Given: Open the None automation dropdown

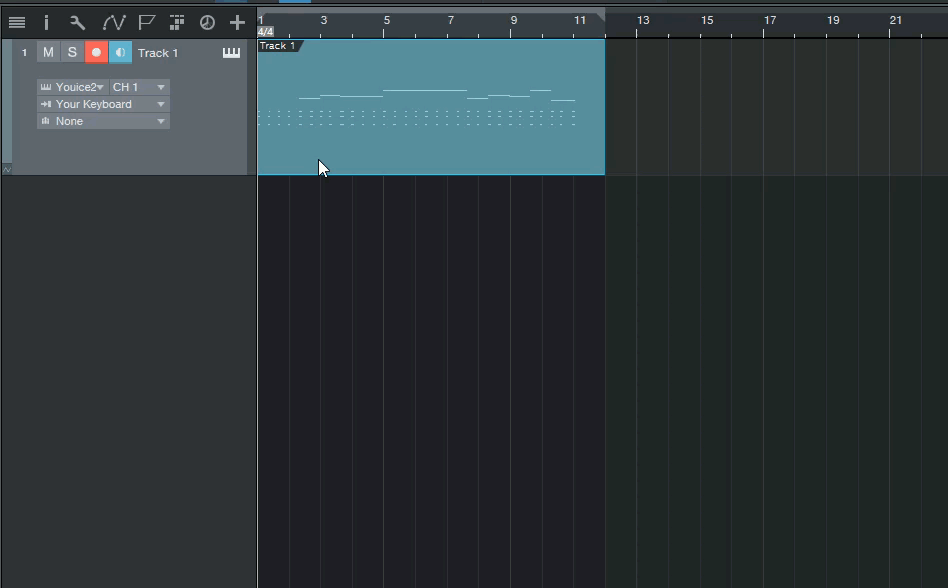Looking at the screenshot, I should (102, 120).
